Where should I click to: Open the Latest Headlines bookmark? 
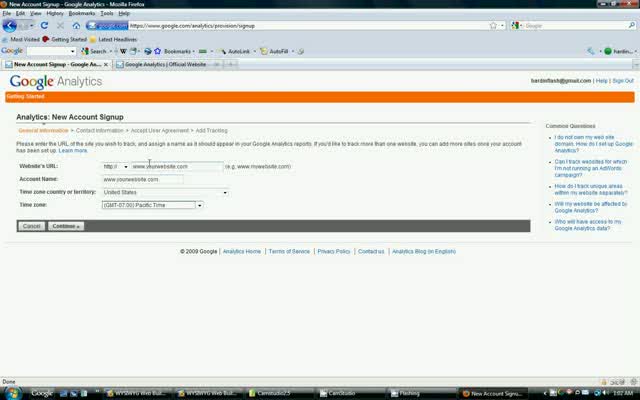point(113,39)
